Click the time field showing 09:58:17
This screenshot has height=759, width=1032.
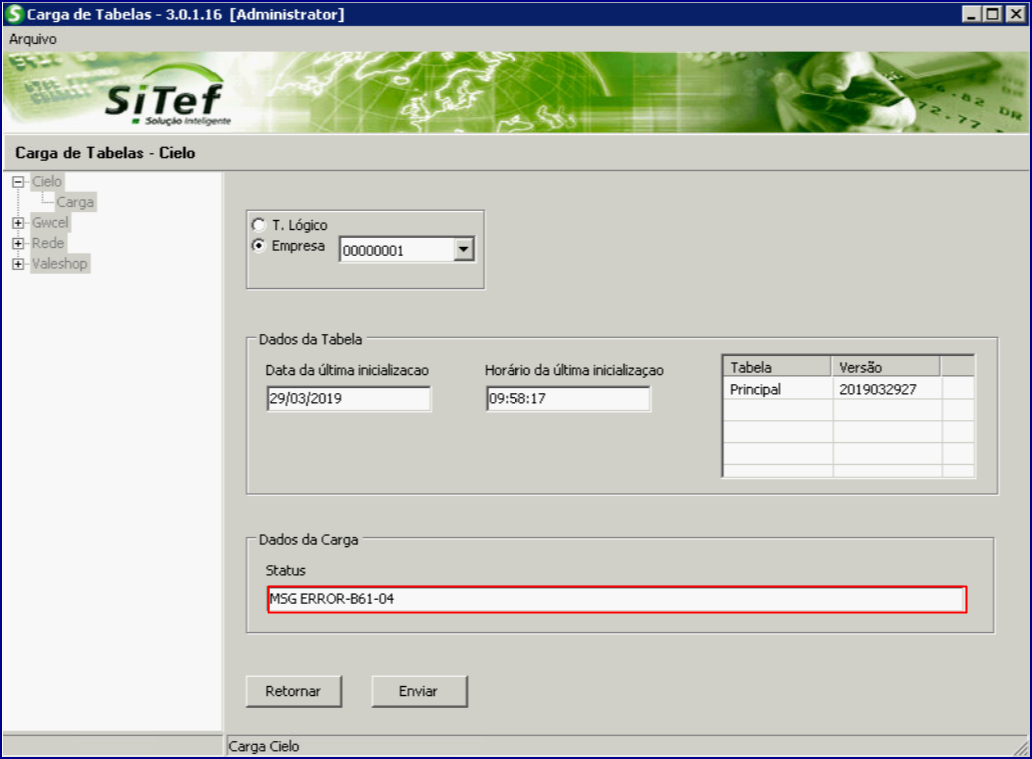point(568,398)
